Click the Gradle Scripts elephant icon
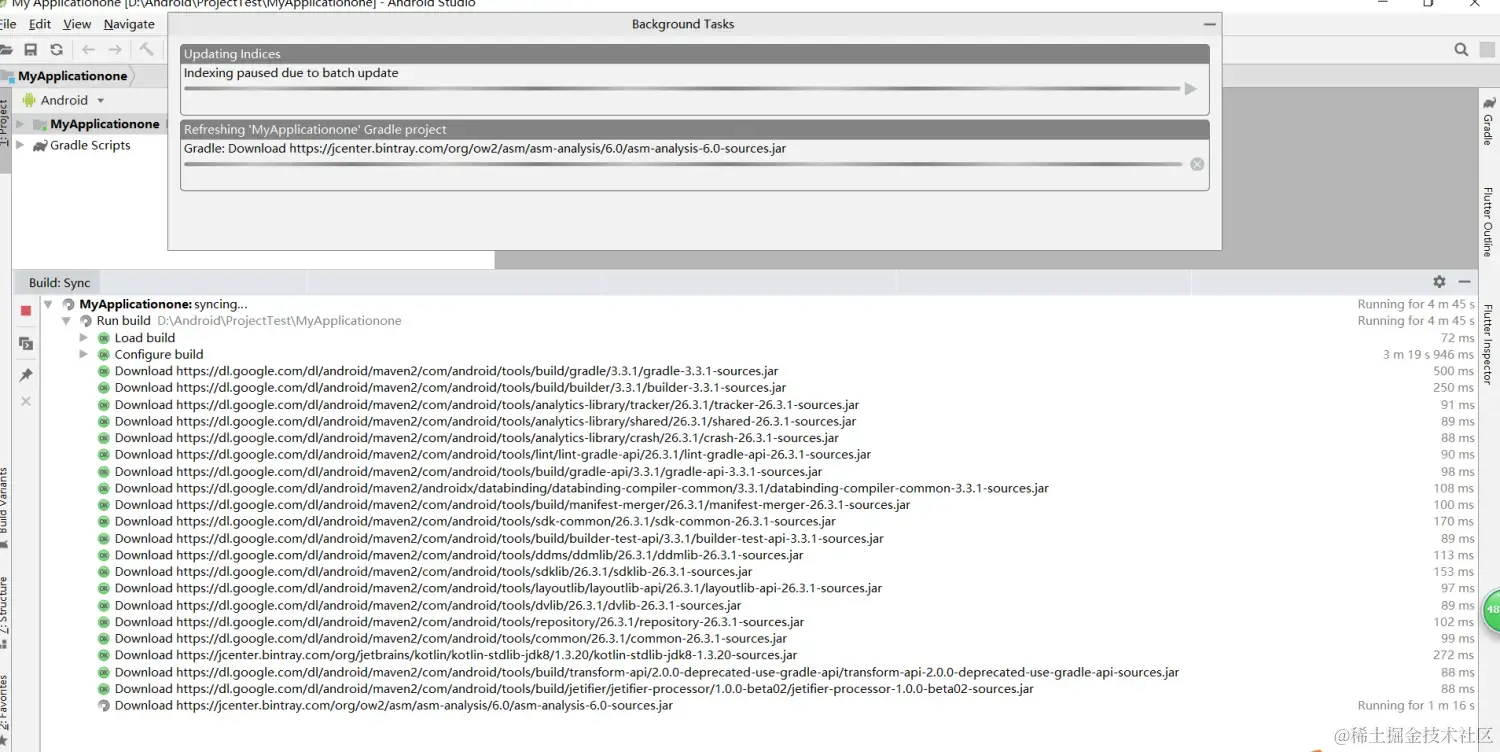 click(x=40, y=145)
